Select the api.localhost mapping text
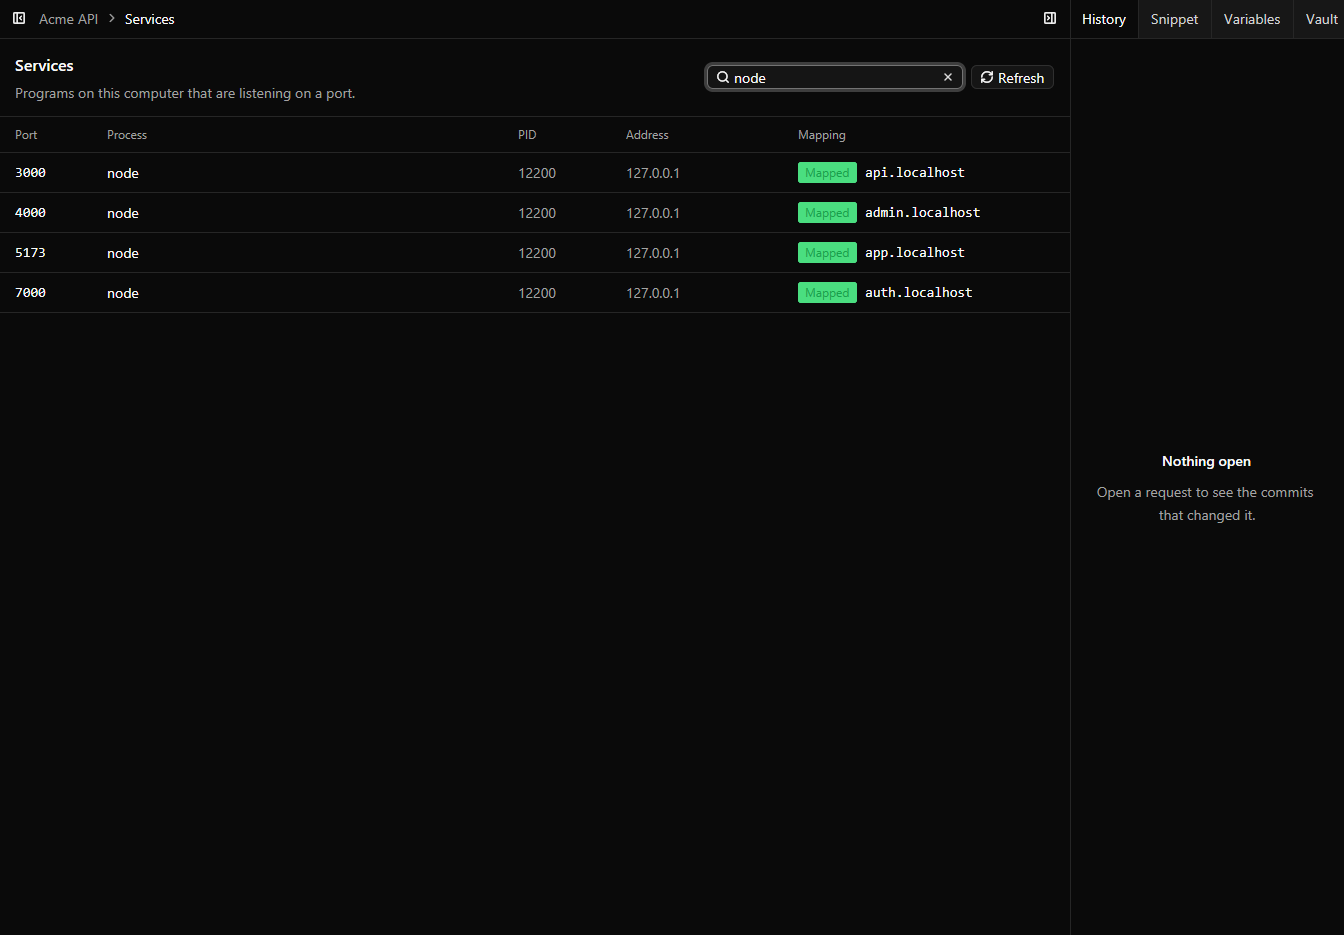Screen dimensions: 1344x935 coord(915,173)
